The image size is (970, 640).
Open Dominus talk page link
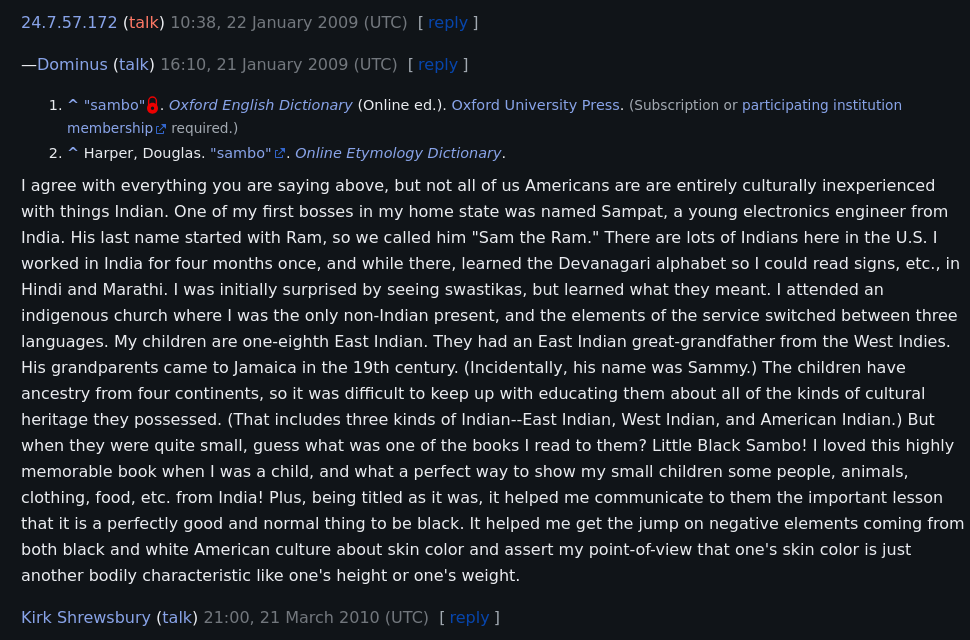[134, 64]
